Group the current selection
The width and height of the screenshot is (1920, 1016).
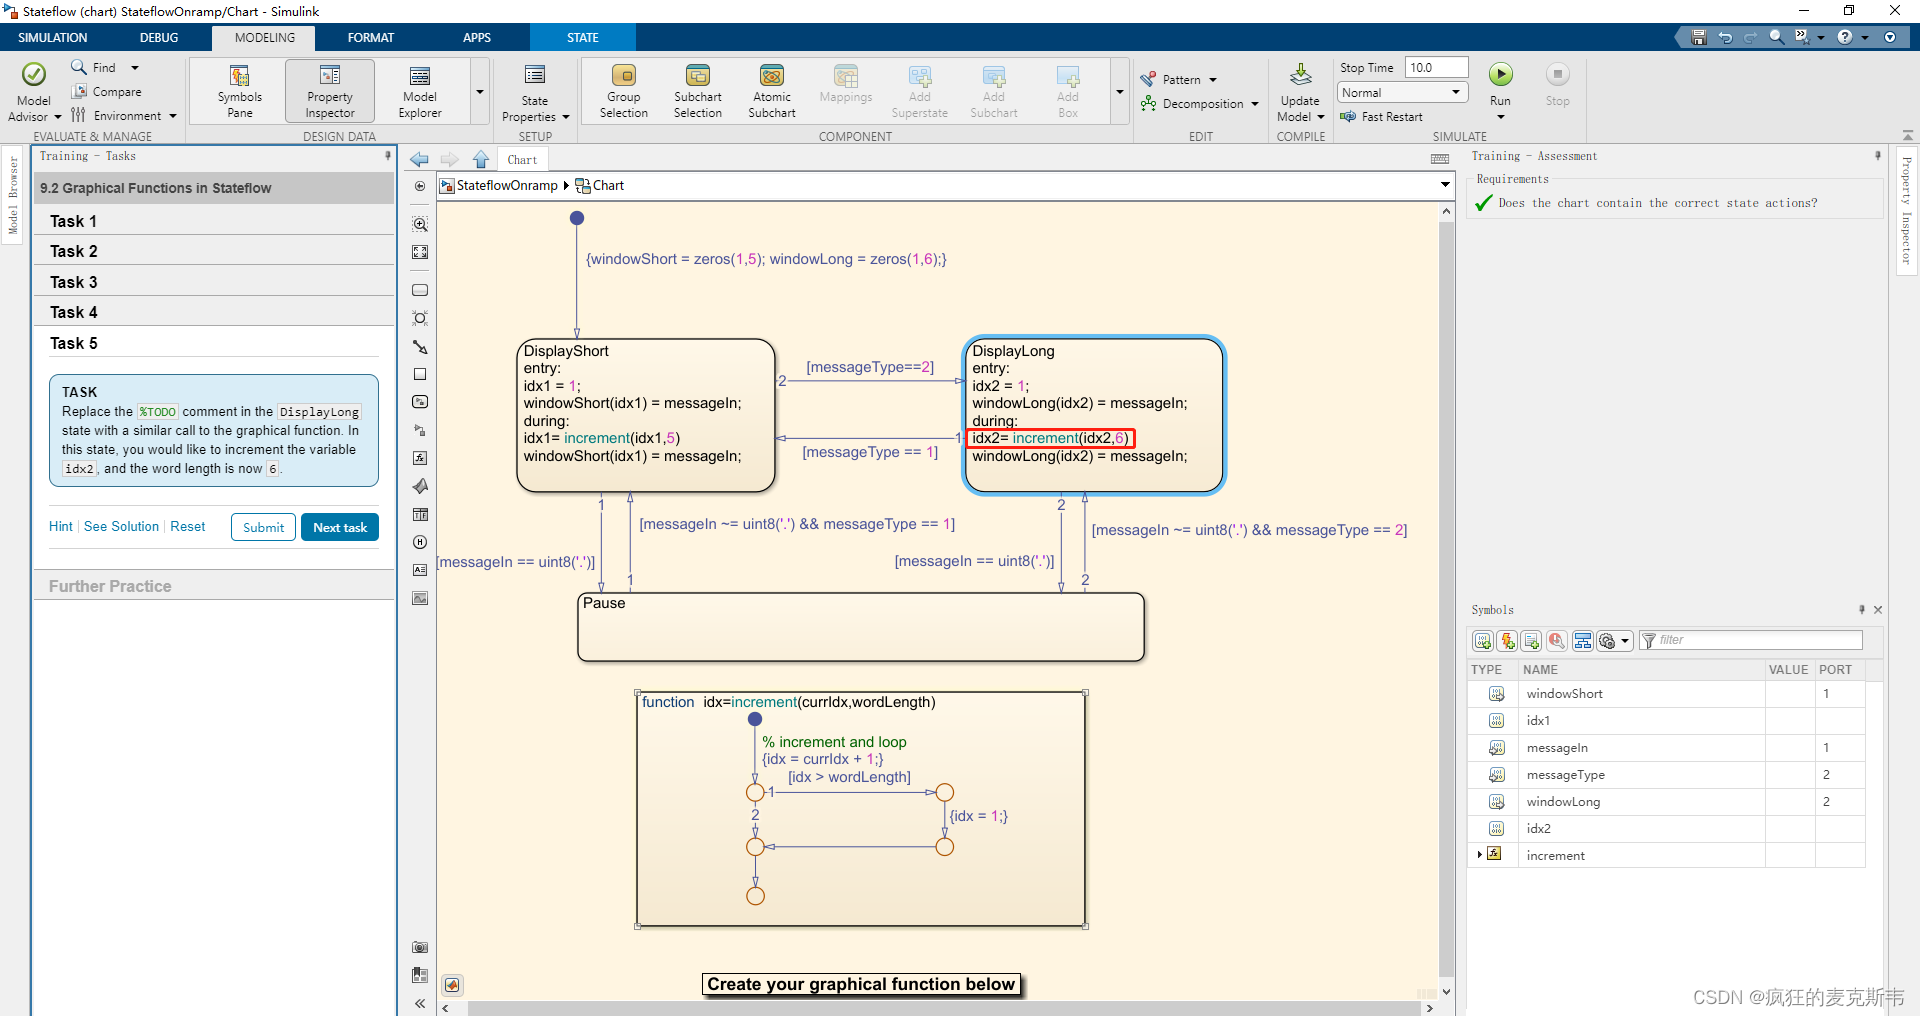pyautogui.click(x=624, y=91)
